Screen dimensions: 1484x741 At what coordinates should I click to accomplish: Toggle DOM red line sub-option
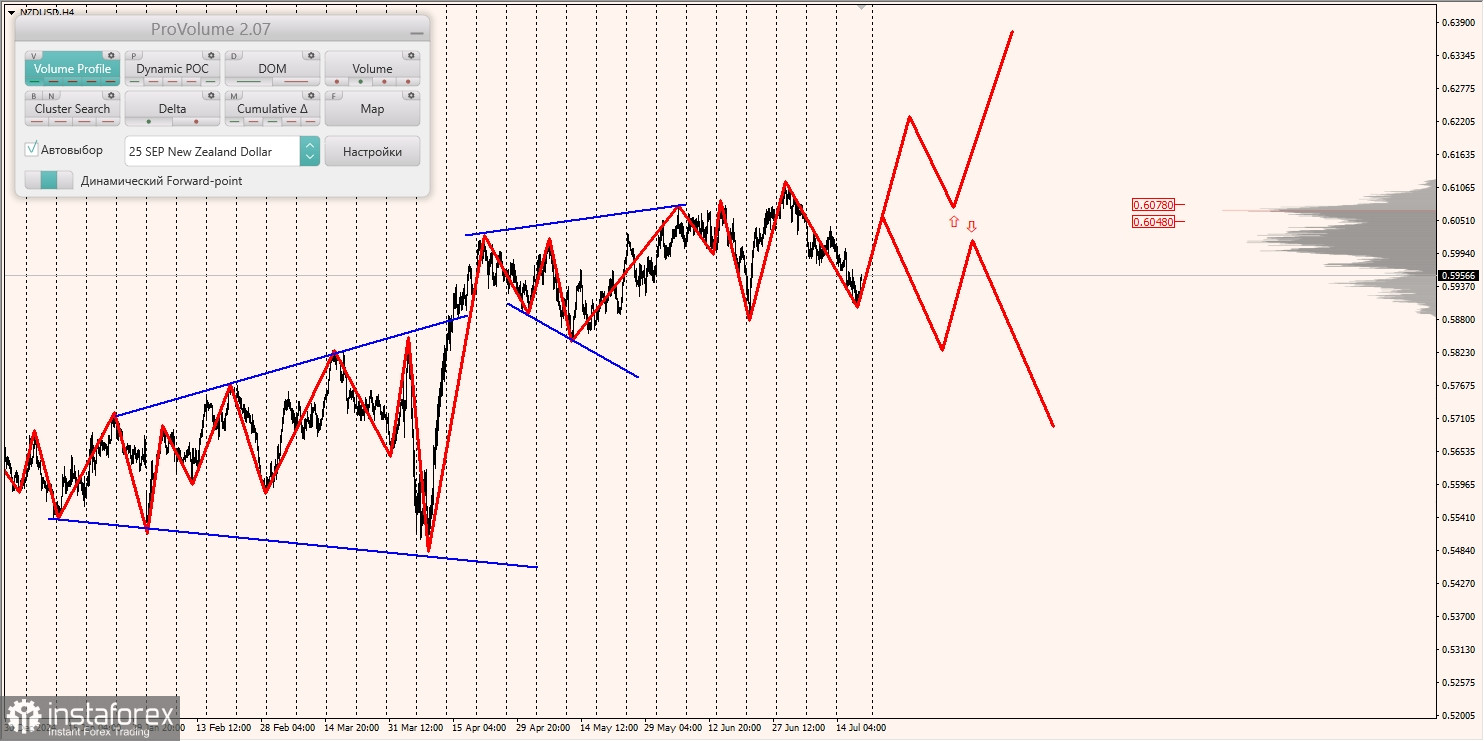296,82
